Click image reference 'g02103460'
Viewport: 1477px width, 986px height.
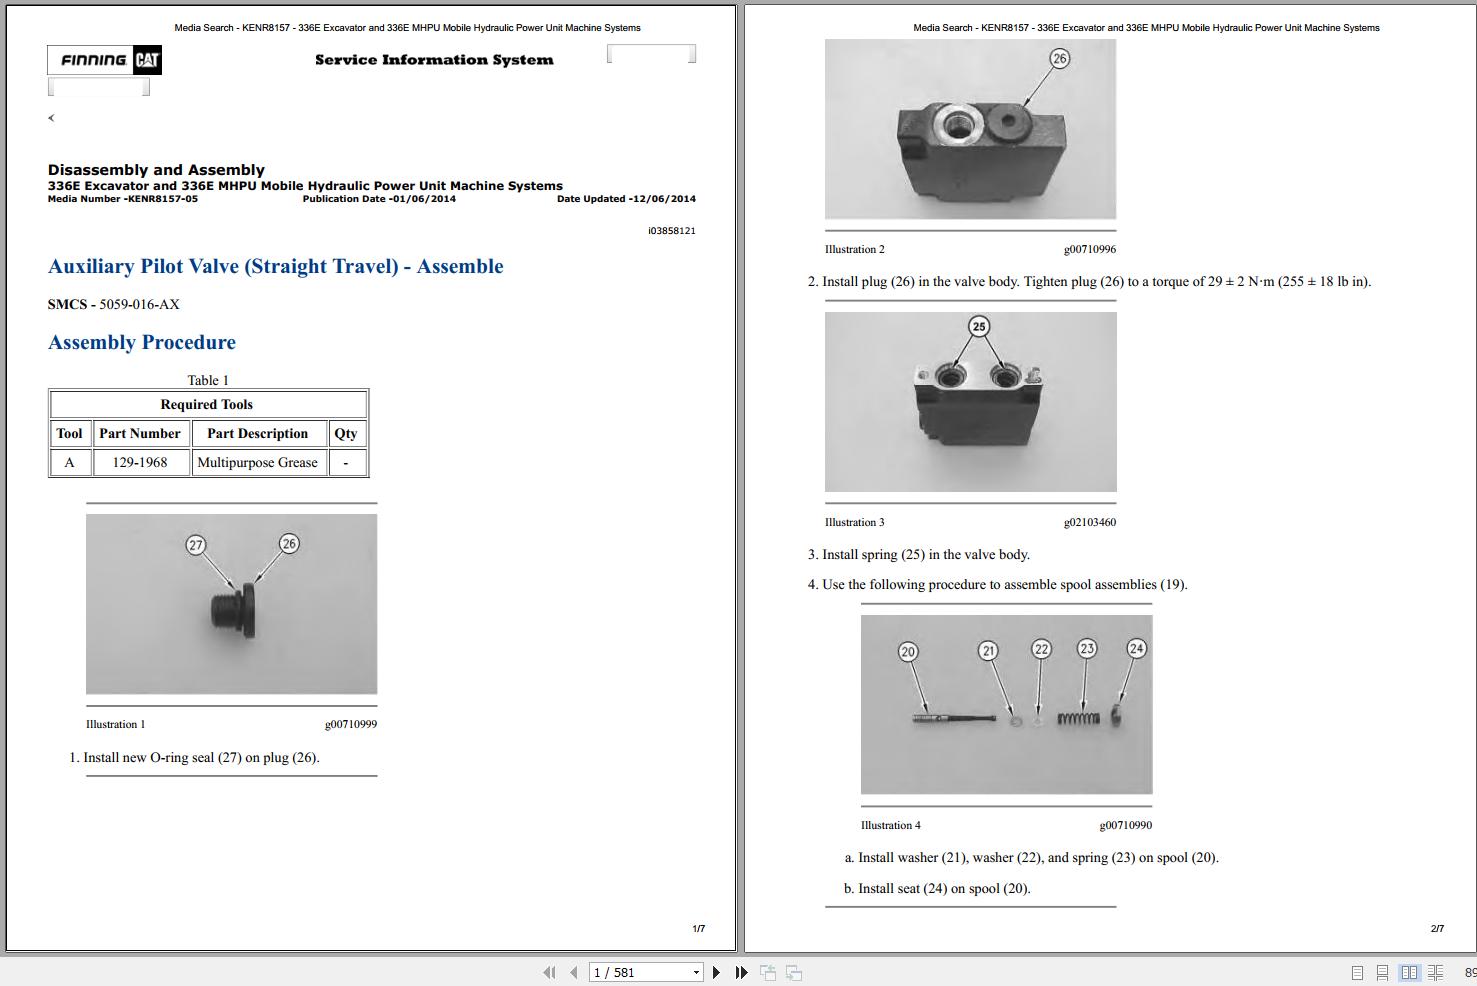[x=1090, y=522]
